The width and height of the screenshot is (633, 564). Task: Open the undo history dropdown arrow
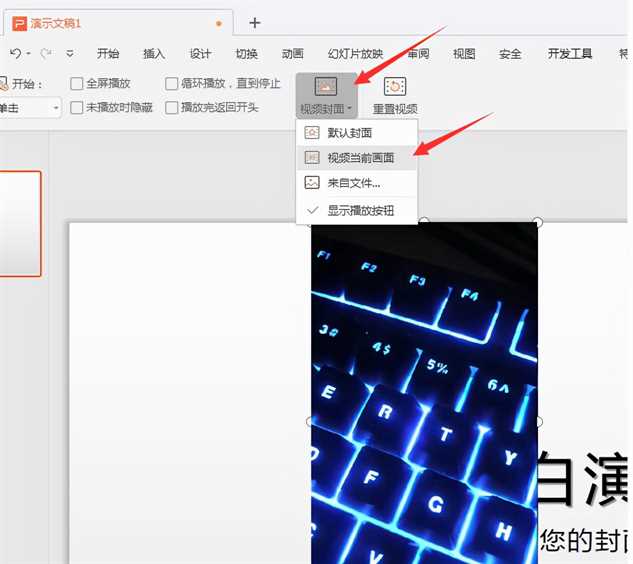pos(29,54)
